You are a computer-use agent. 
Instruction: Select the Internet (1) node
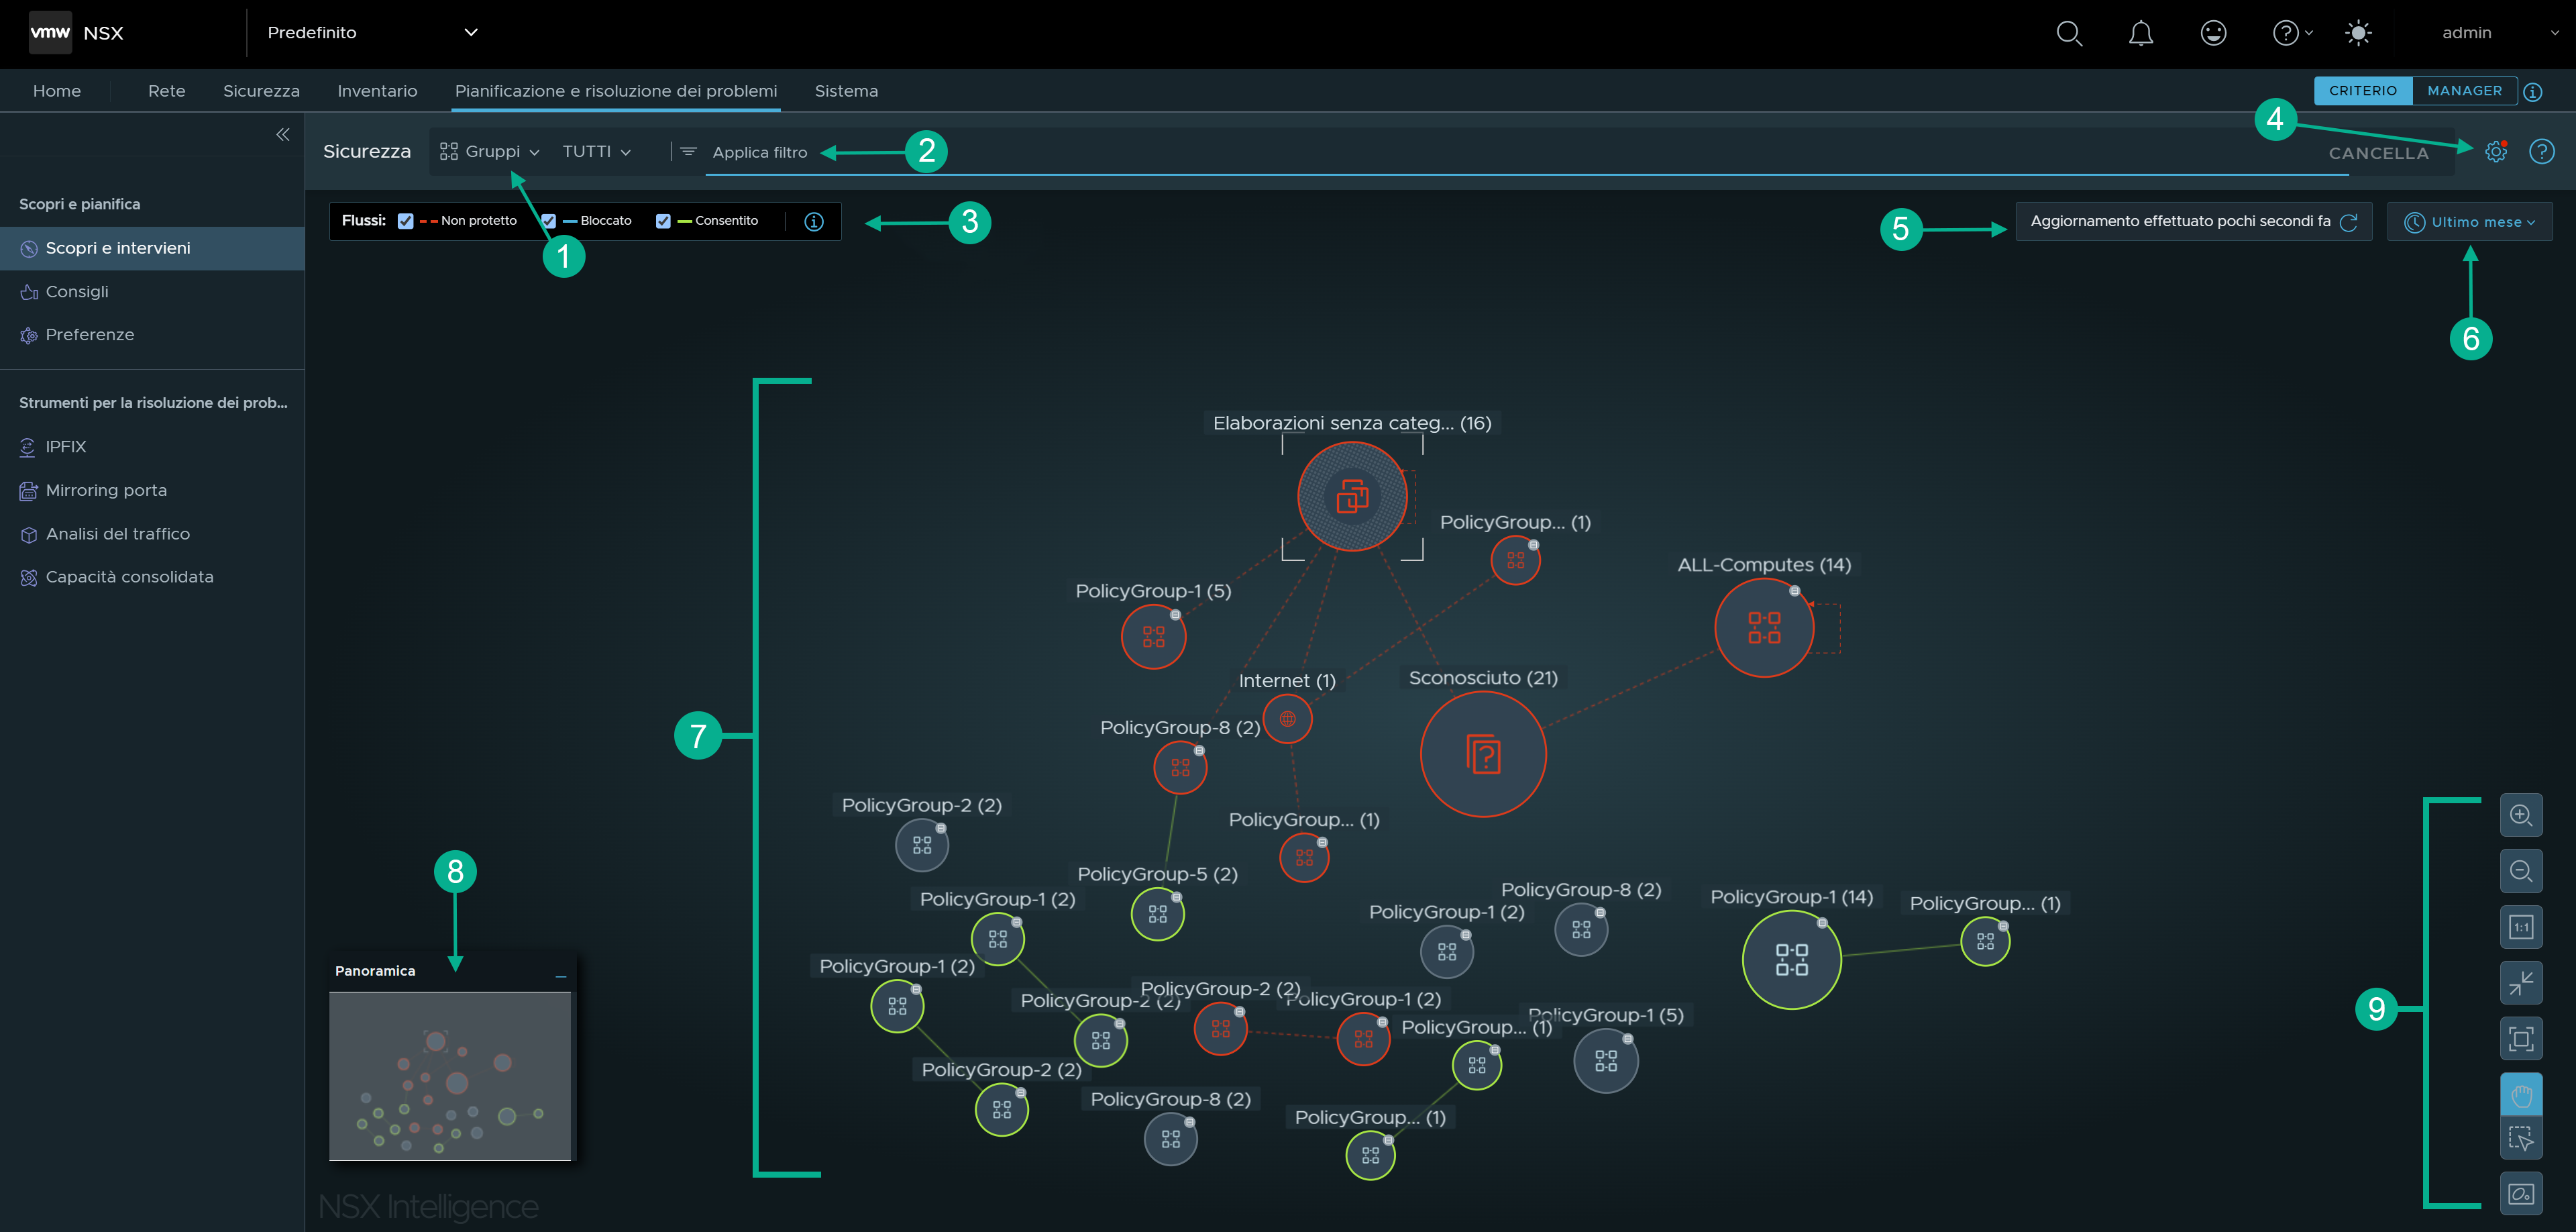coord(1287,719)
